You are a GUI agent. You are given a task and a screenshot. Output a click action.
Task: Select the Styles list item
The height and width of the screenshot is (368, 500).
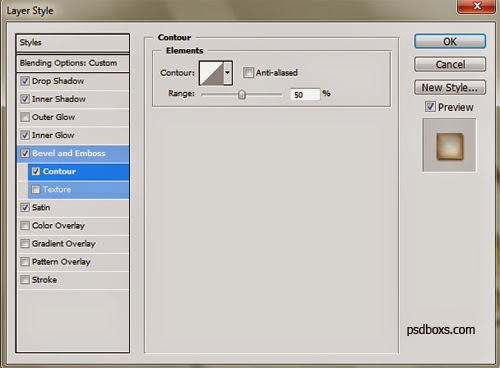pyautogui.click(x=72, y=43)
